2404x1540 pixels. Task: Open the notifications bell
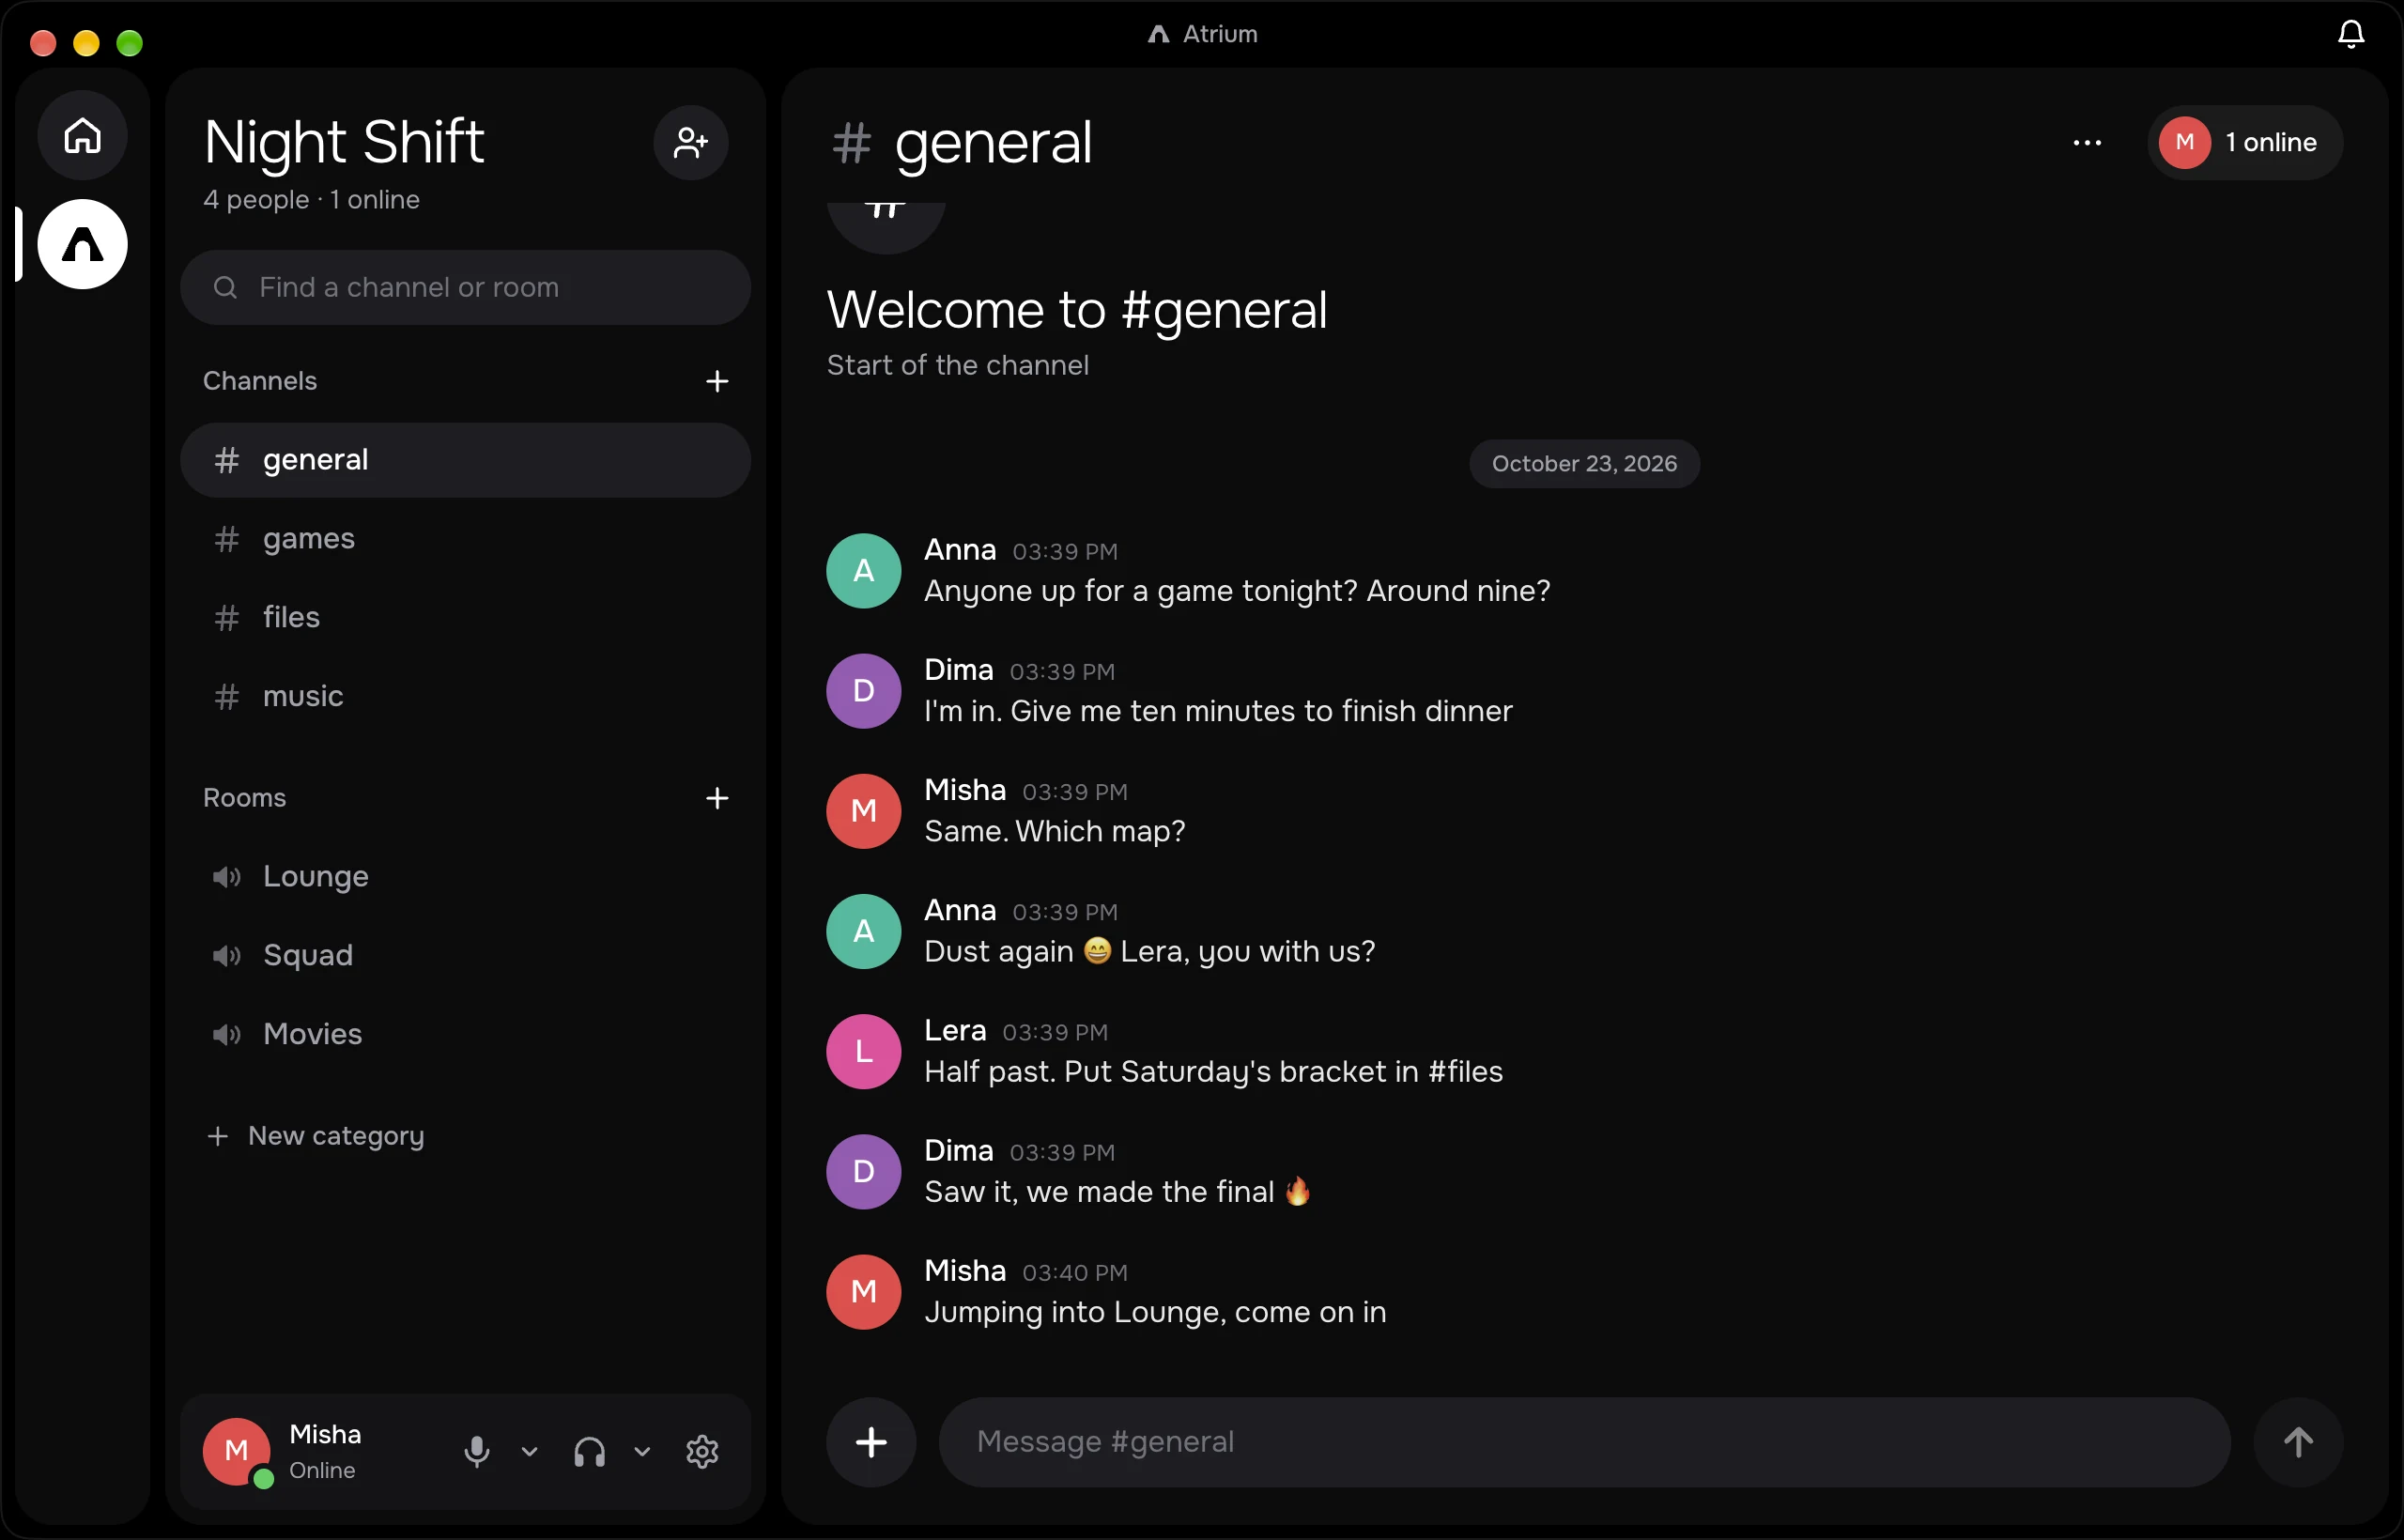click(x=2350, y=34)
